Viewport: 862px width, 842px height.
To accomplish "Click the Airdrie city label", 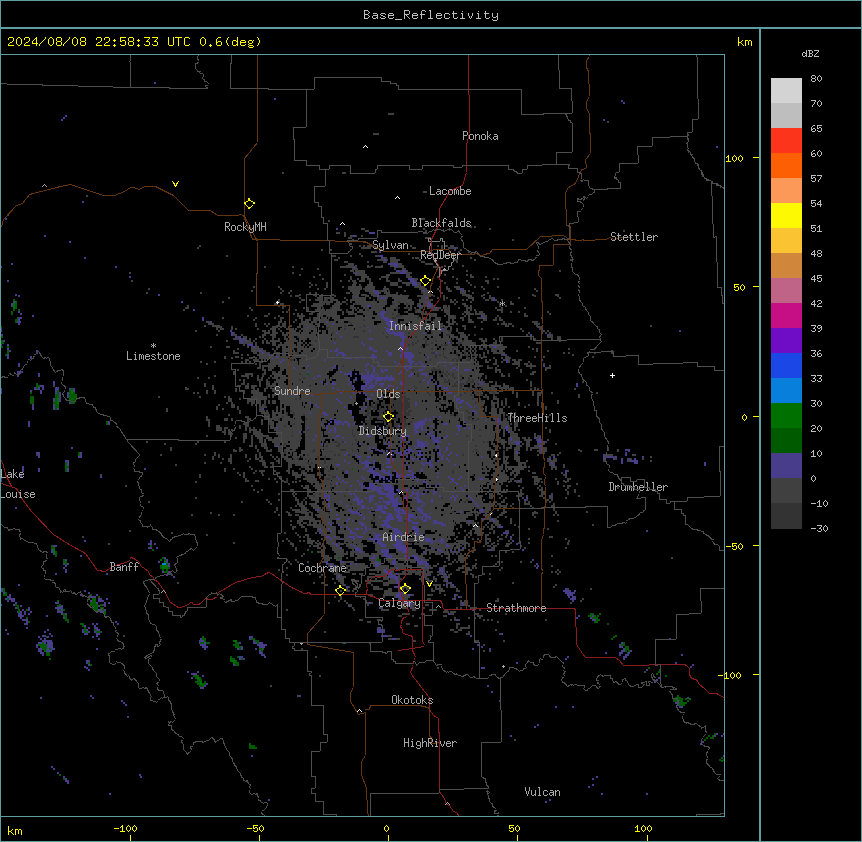I will (x=403, y=537).
